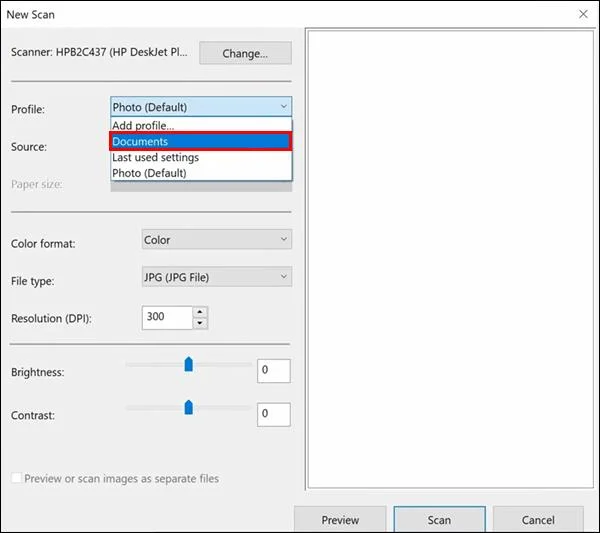Start scanning with the Scan button
The height and width of the screenshot is (533, 600).
click(439, 520)
